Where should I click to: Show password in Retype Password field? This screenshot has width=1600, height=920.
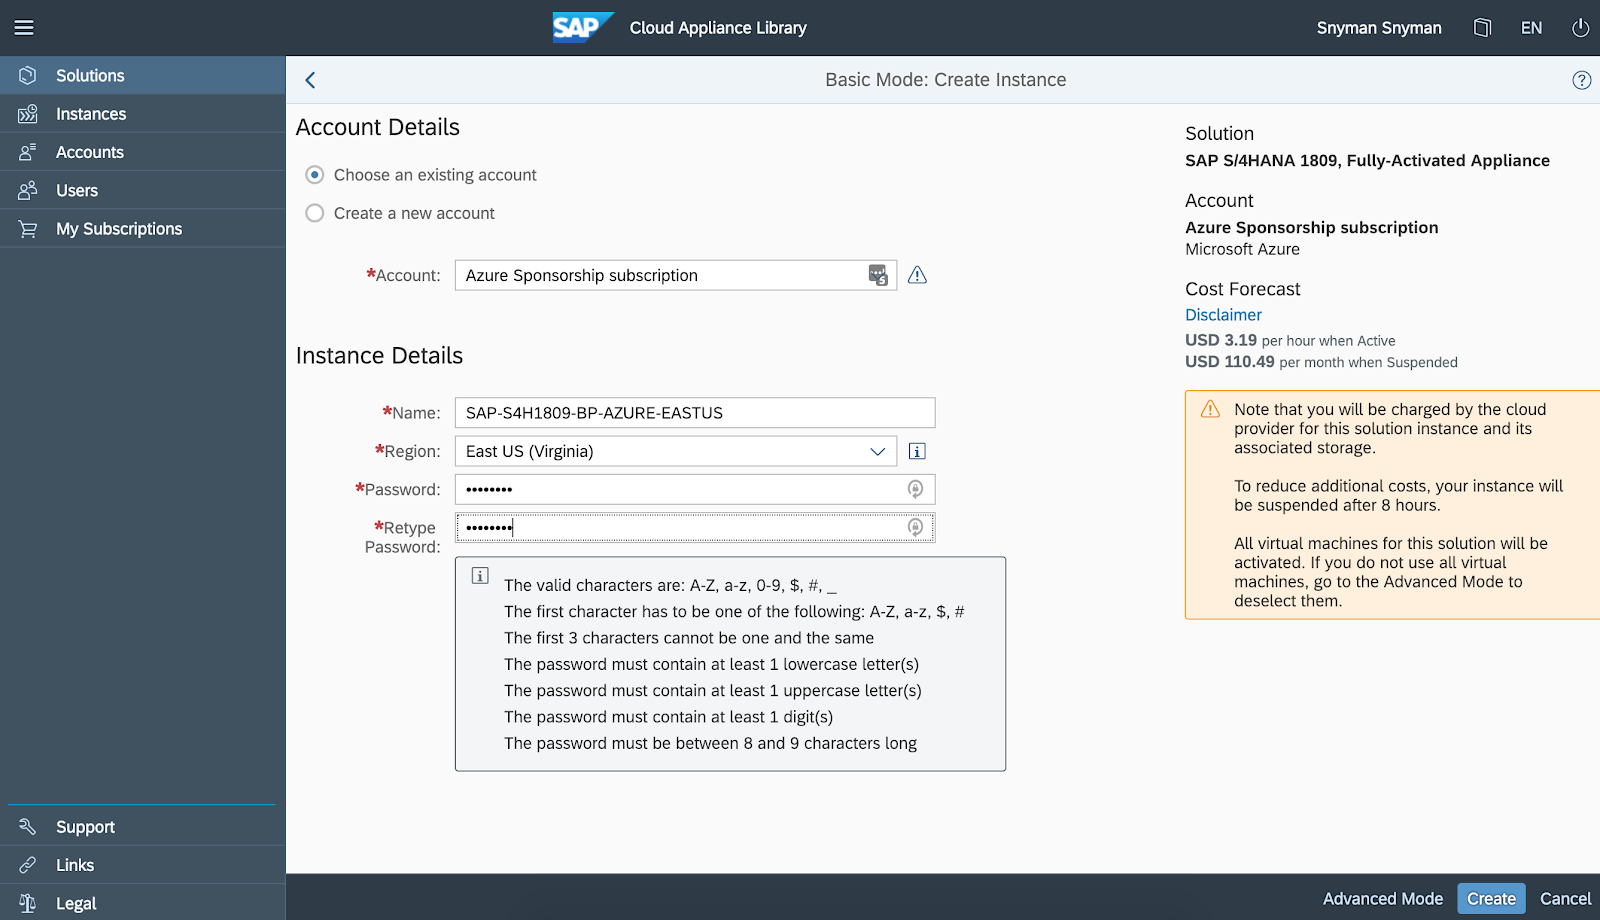915,527
